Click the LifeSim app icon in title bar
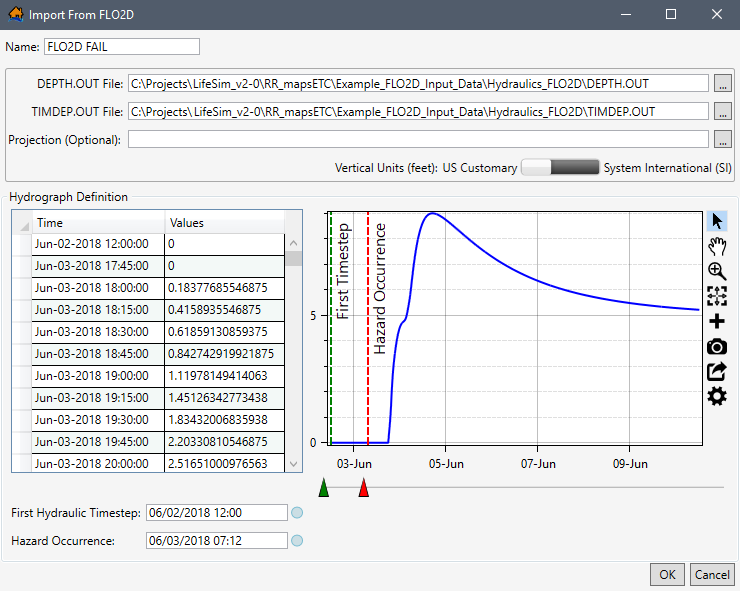The width and height of the screenshot is (740, 591). 16,14
